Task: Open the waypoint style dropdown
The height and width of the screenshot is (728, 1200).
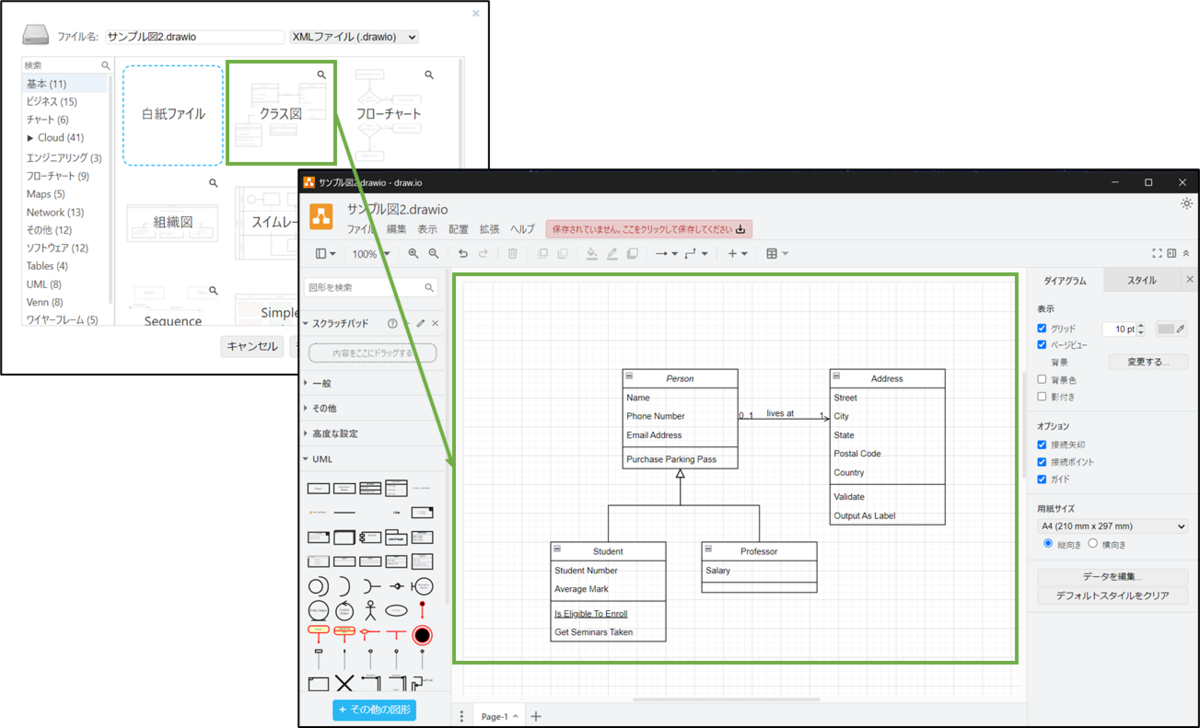Action: coord(696,254)
